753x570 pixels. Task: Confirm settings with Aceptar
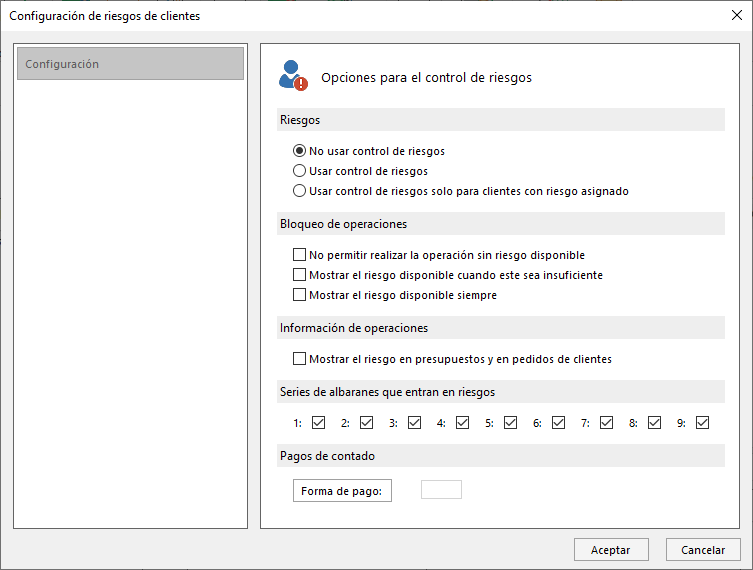click(611, 549)
